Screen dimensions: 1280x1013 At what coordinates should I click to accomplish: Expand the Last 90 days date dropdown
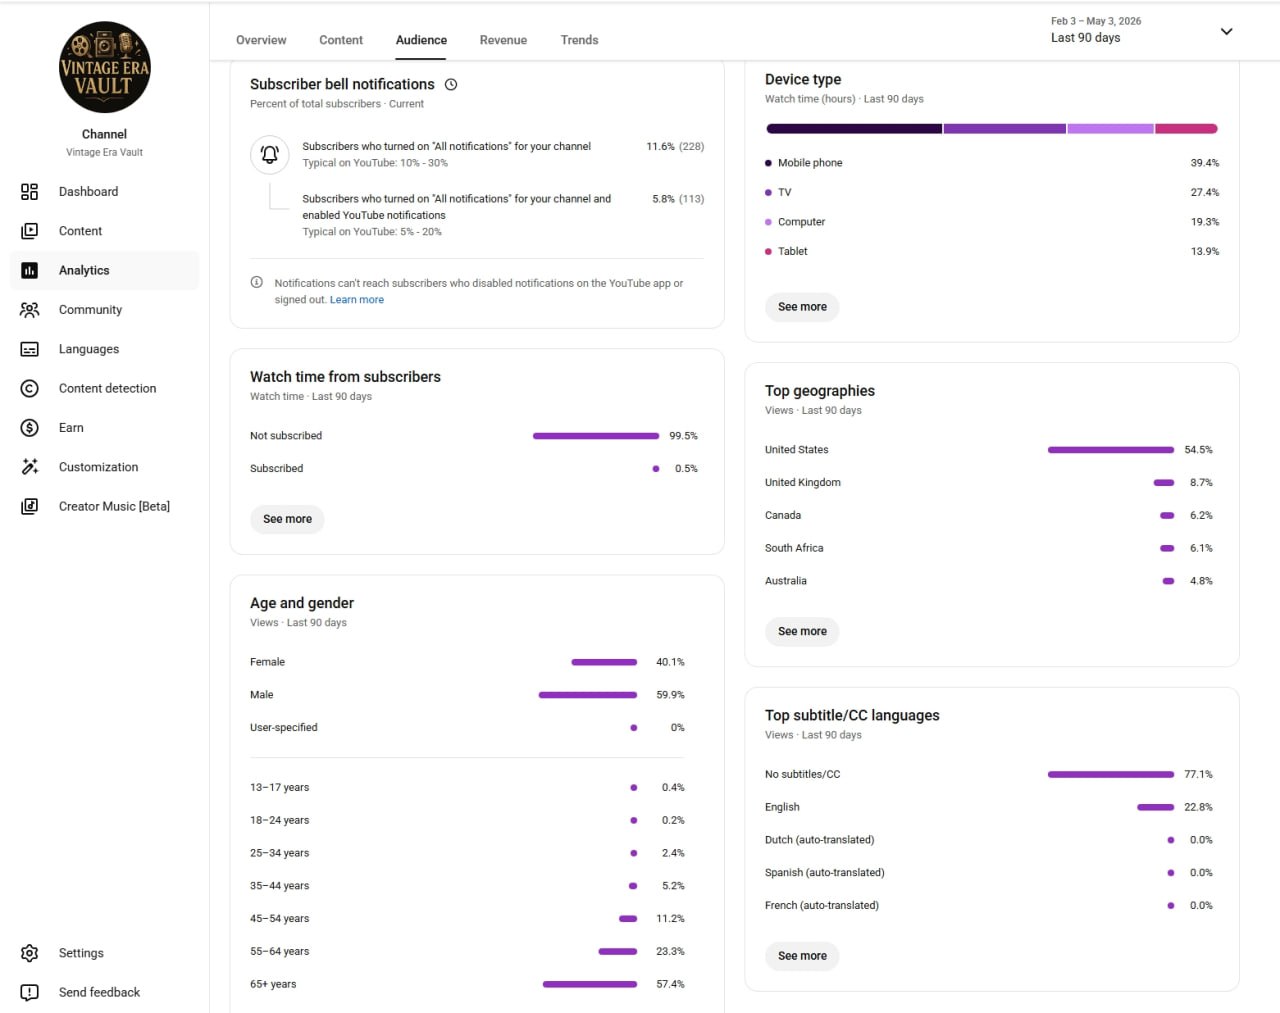pyautogui.click(x=1226, y=31)
